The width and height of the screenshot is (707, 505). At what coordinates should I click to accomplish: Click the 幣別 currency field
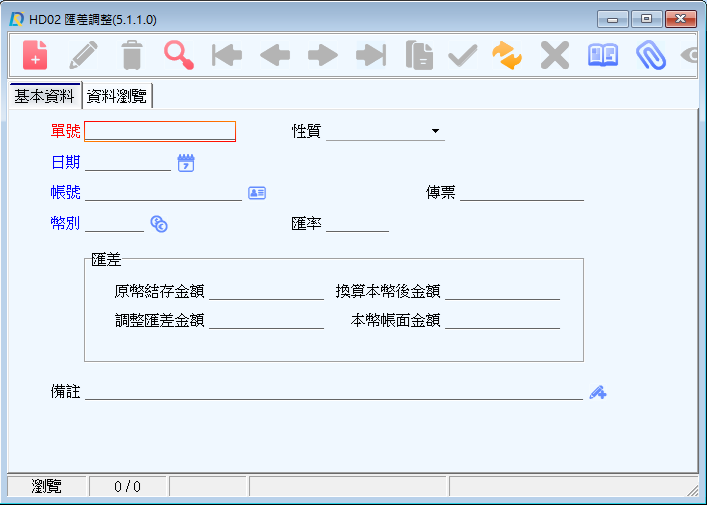[115, 223]
